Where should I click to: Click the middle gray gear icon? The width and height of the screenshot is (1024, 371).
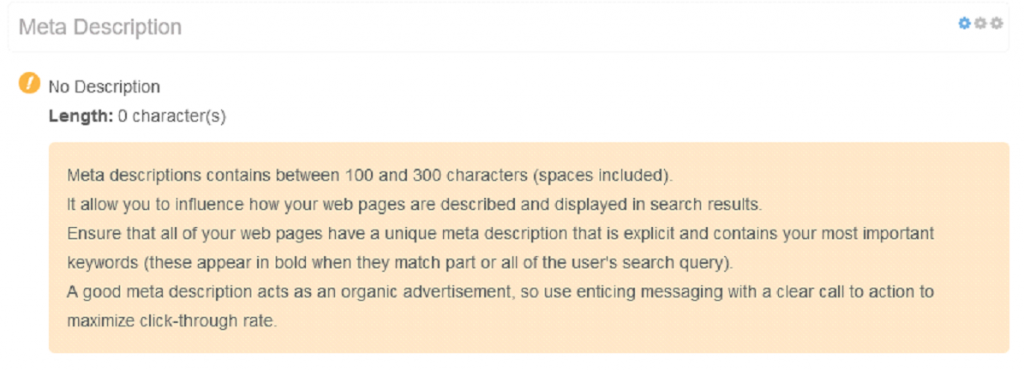[980, 24]
